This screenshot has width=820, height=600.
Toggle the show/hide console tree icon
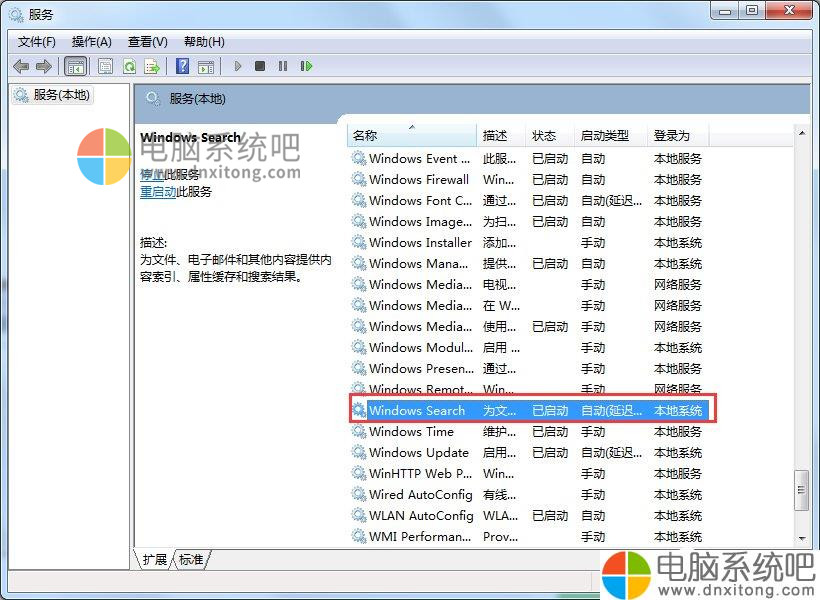point(75,66)
